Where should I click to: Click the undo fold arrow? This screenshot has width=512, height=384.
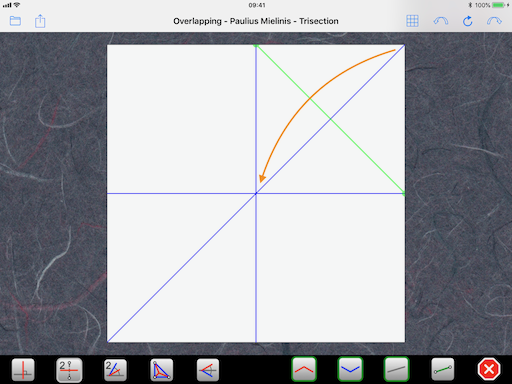point(441,21)
